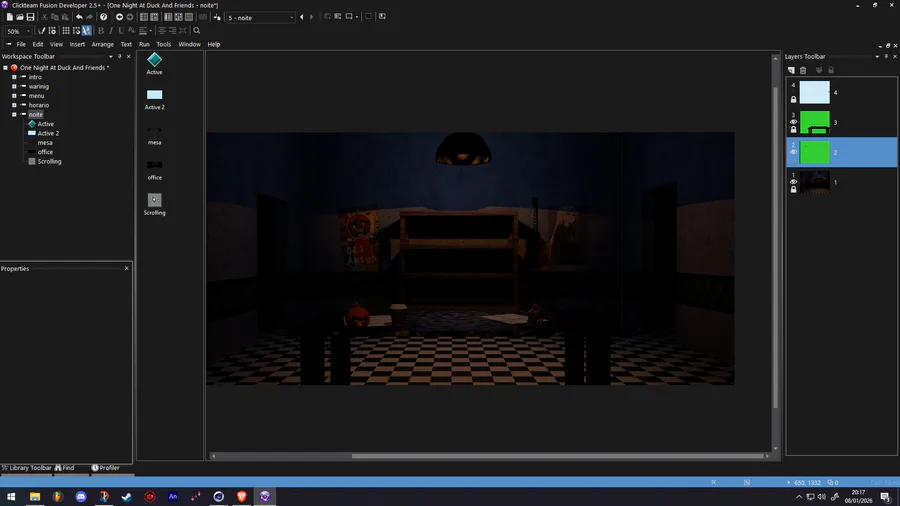900x506 pixels.
Task: Open Steam from the Windows taskbar
Action: [x=127, y=497]
